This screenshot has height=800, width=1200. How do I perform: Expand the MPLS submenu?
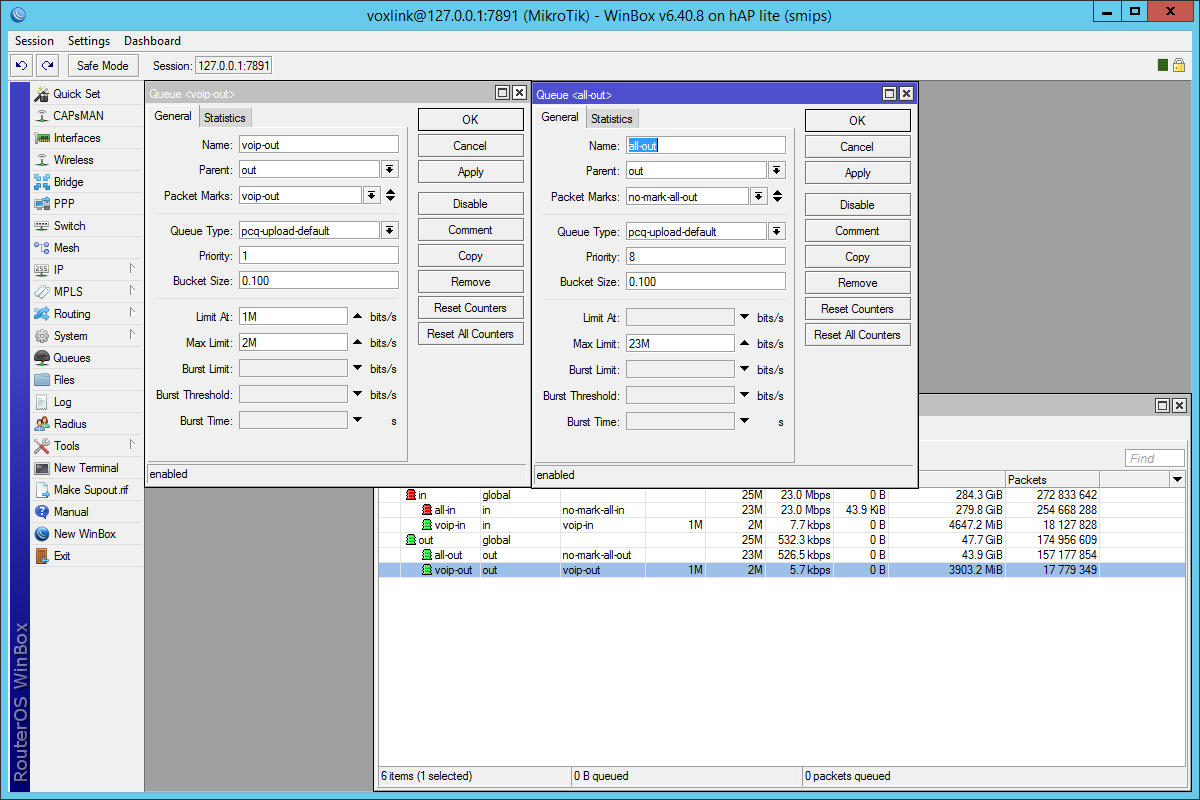(86, 292)
